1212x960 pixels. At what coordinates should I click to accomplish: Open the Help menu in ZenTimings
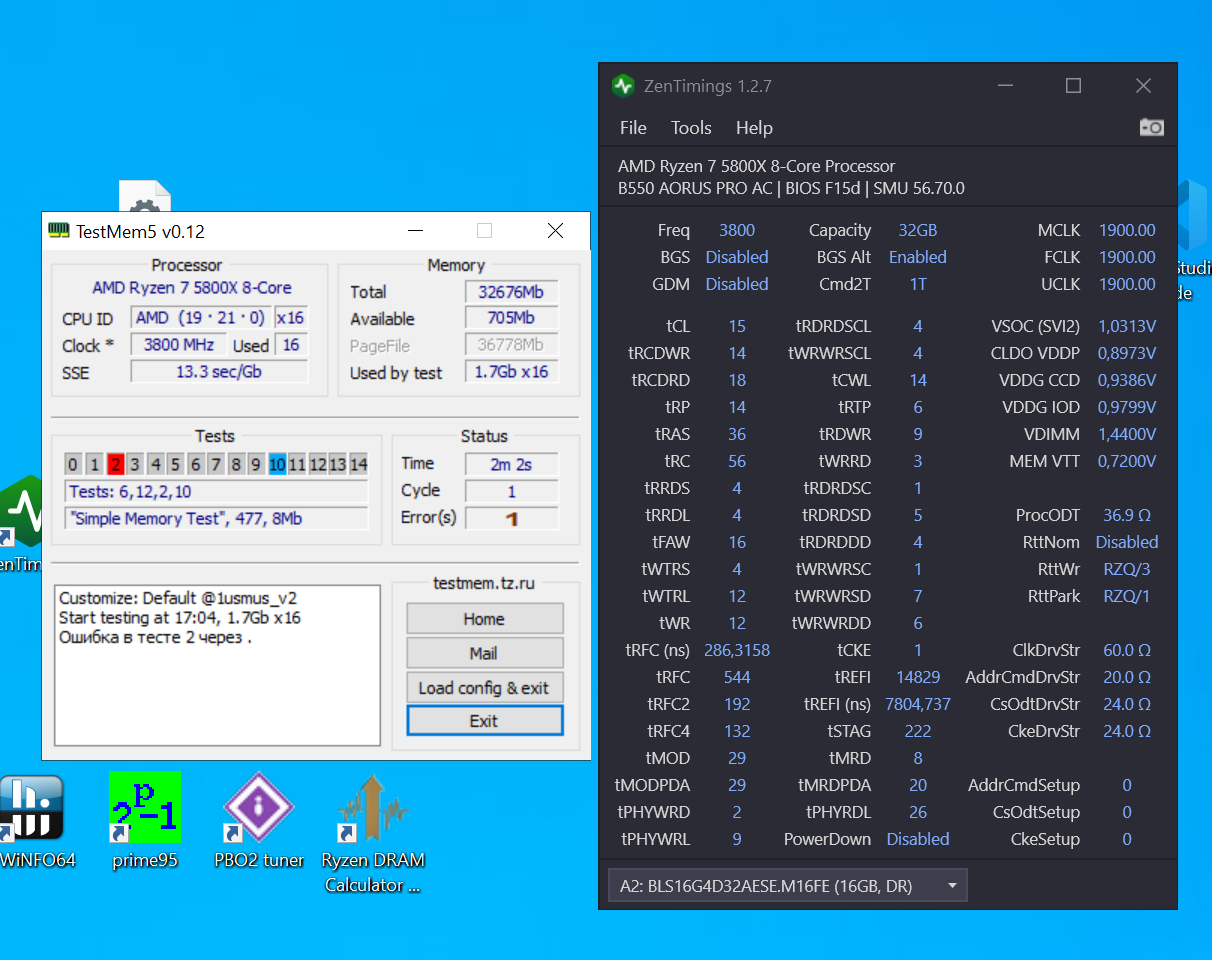(x=754, y=128)
